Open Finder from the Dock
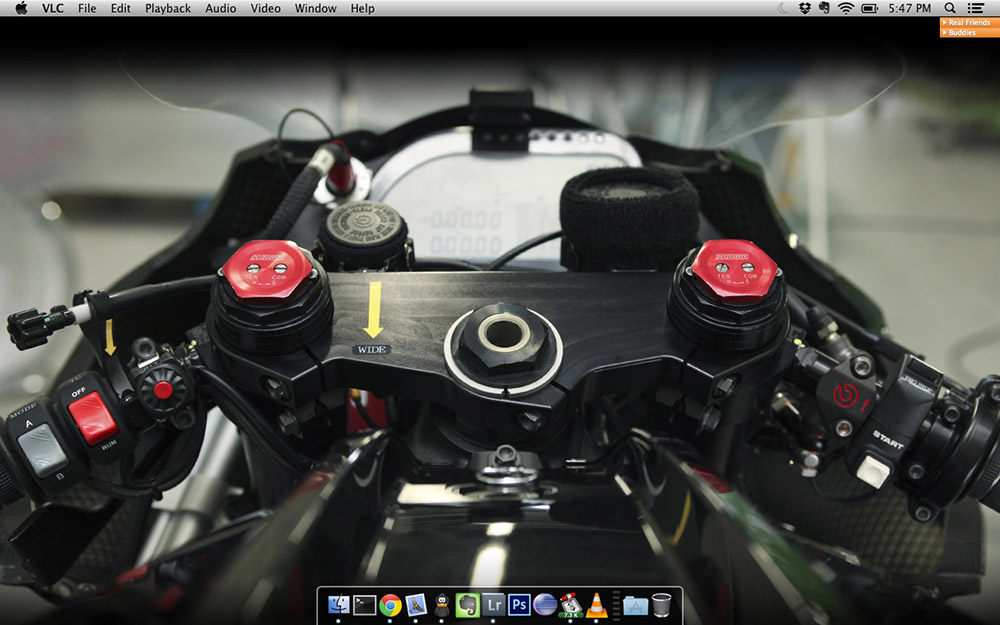Screen dimensions: 1000x625 tap(338, 604)
